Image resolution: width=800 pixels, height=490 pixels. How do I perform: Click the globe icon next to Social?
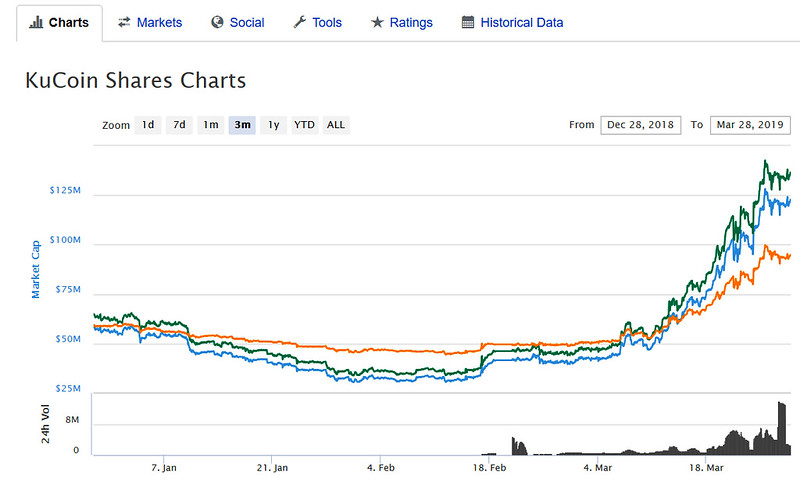(217, 22)
